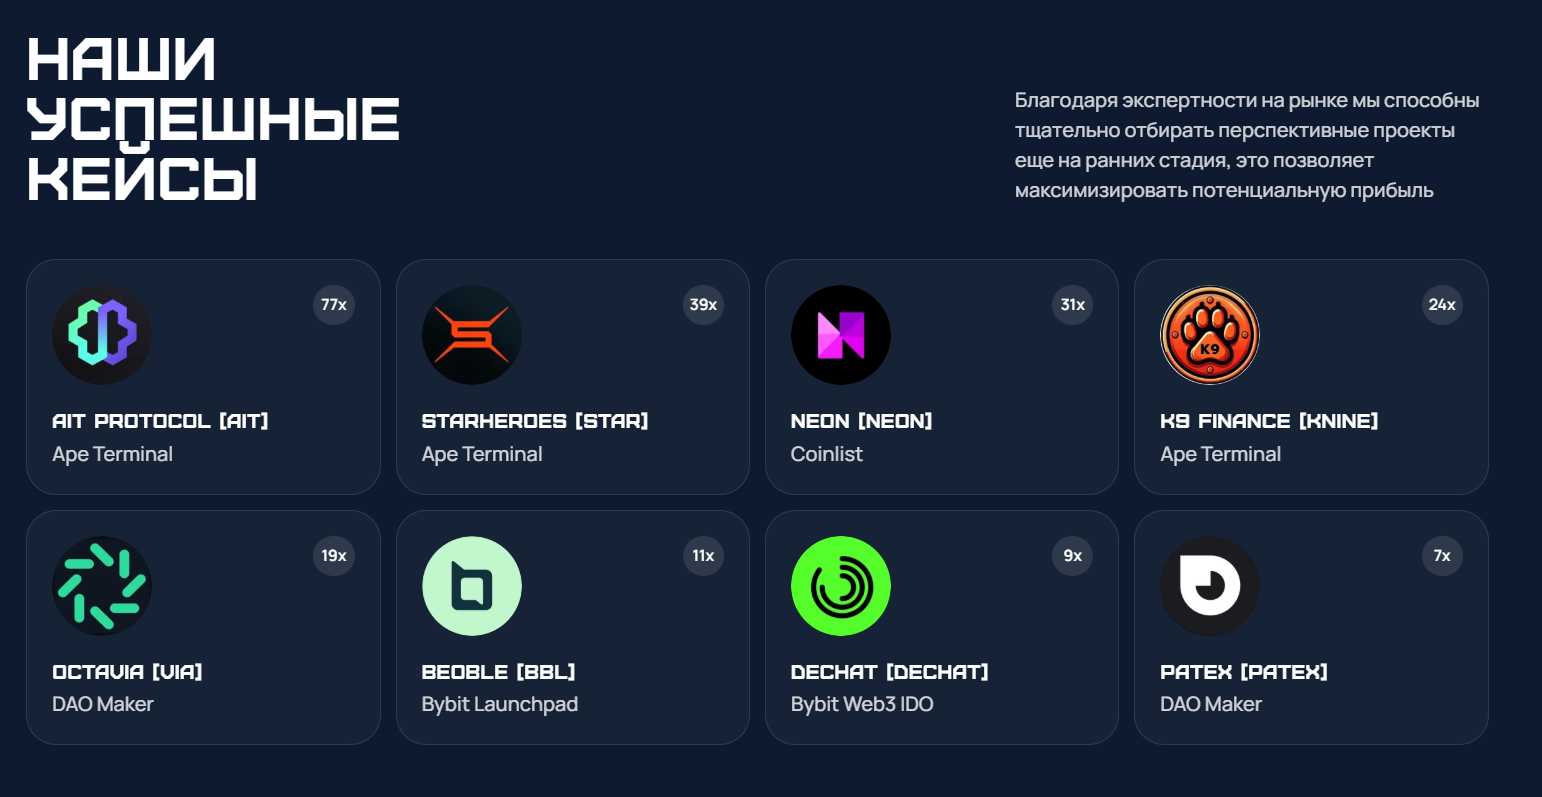Click the StarHeroes red S logo
The height and width of the screenshot is (797, 1542).
(472, 335)
